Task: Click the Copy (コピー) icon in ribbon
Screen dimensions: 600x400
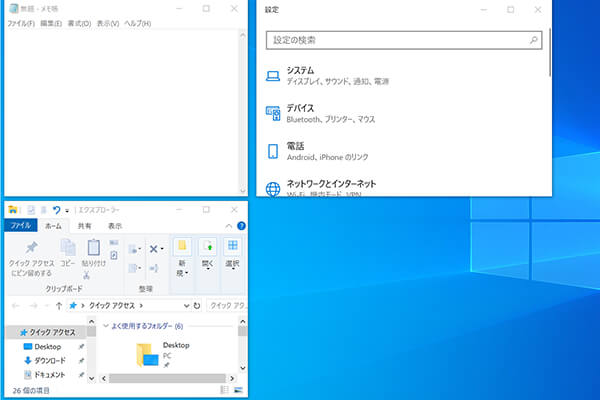Action: [67, 248]
